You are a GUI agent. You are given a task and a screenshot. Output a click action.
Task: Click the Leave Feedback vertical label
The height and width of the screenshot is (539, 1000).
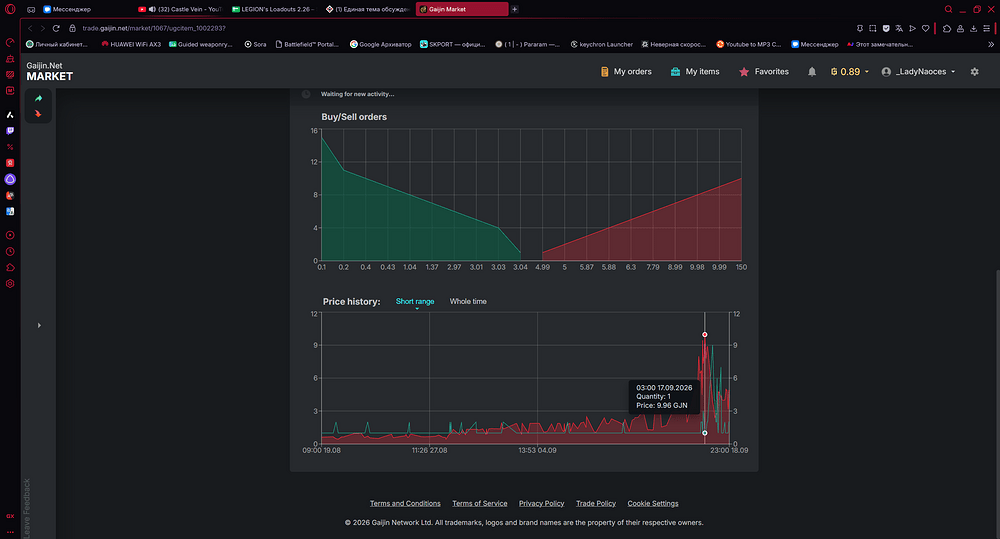pos(26,508)
